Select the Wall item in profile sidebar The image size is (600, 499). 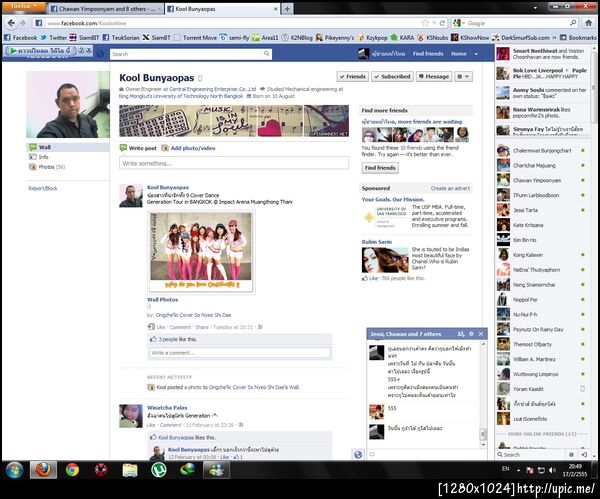click(68, 147)
